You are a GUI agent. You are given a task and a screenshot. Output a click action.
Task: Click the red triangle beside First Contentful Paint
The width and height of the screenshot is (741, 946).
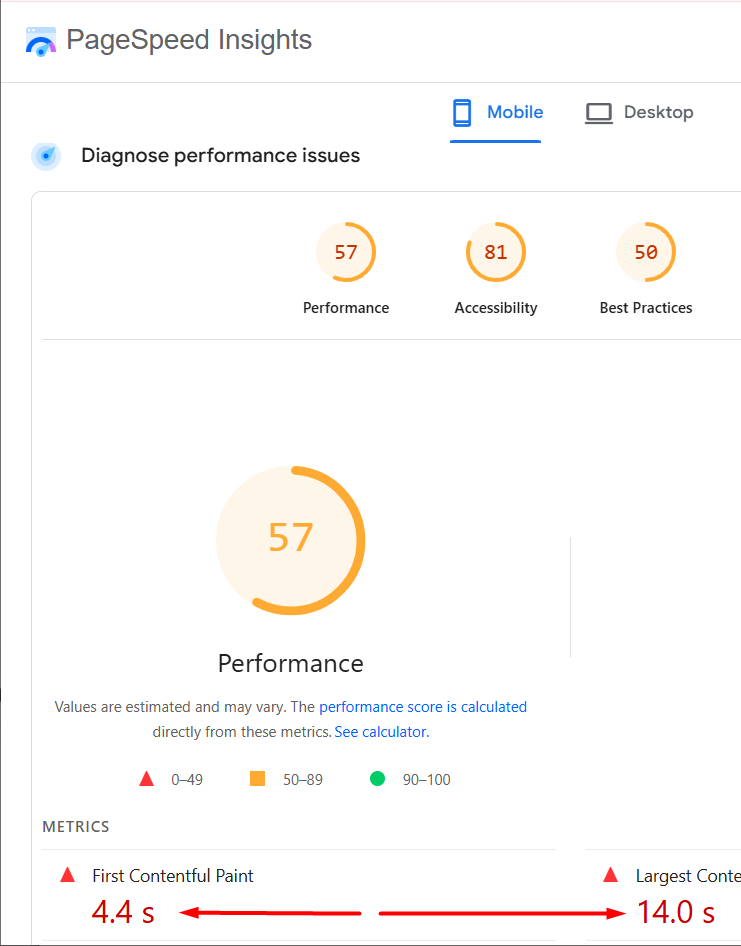coord(67,874)
